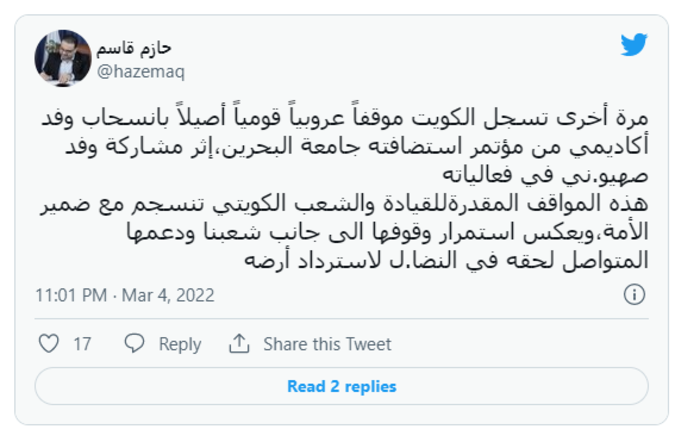
Task: Click the 11:01 PM time link
Action: [71, 295]
